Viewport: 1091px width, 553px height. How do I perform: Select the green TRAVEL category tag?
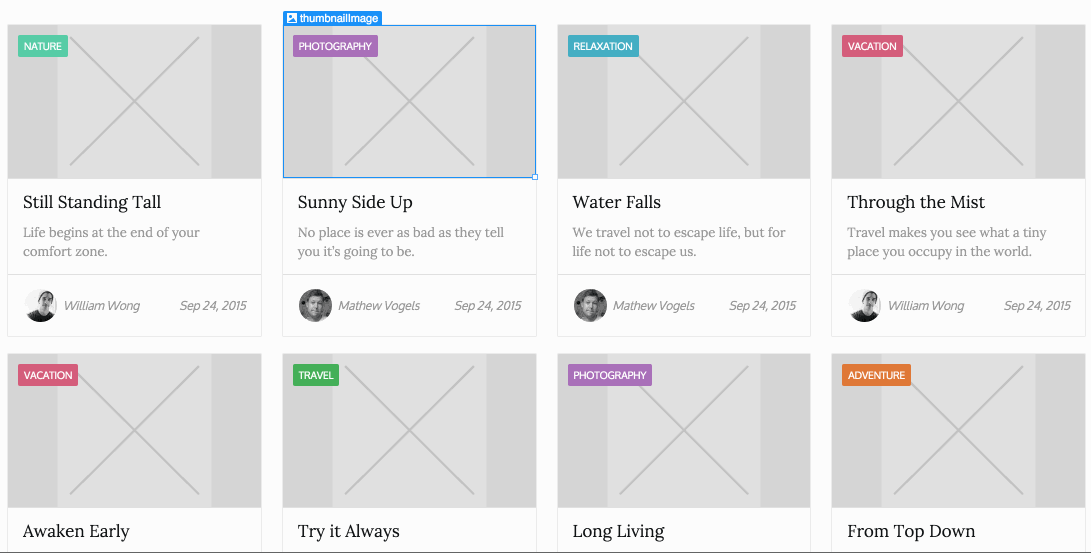point(316,375)
